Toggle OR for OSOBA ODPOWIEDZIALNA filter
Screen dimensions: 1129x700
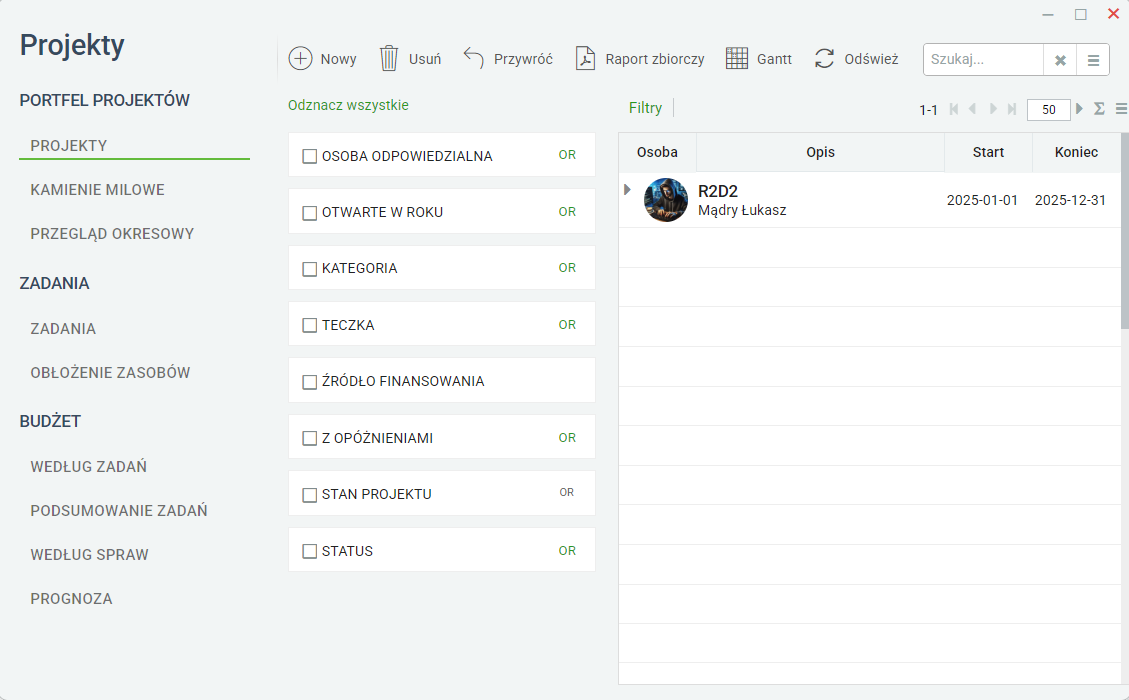(567, 155)
